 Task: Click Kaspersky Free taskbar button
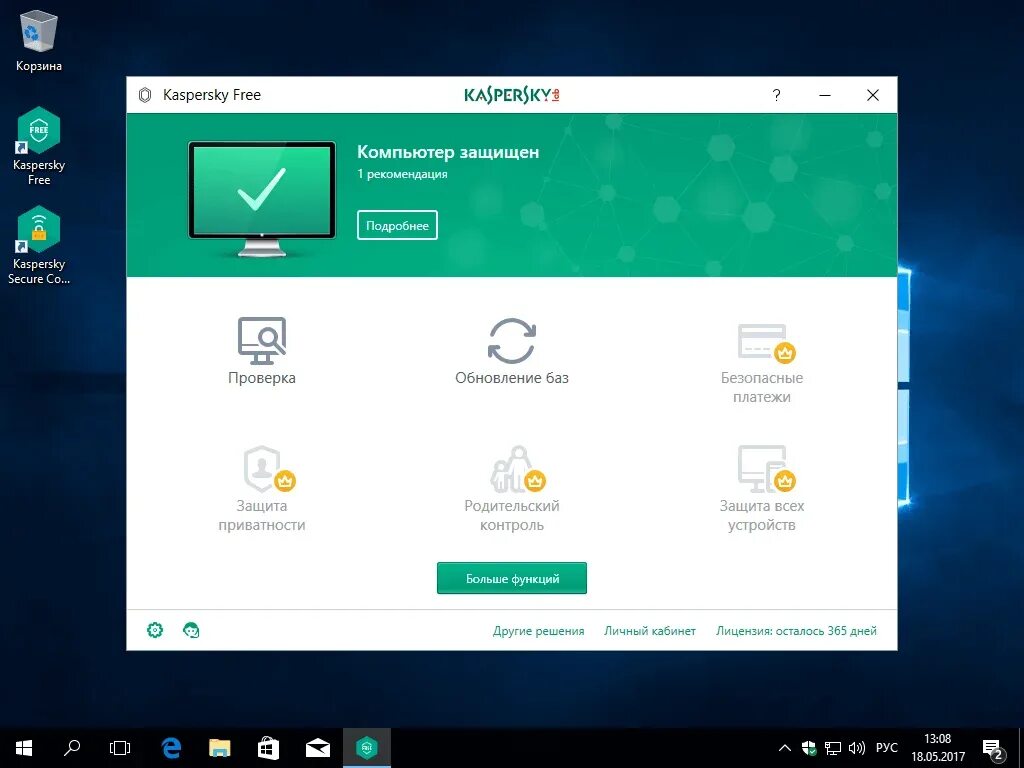pos(366,748)
